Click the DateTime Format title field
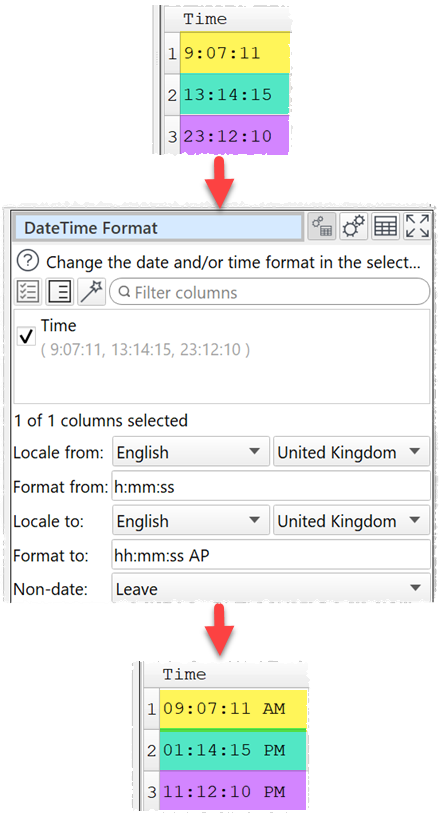 coord(158,228)
